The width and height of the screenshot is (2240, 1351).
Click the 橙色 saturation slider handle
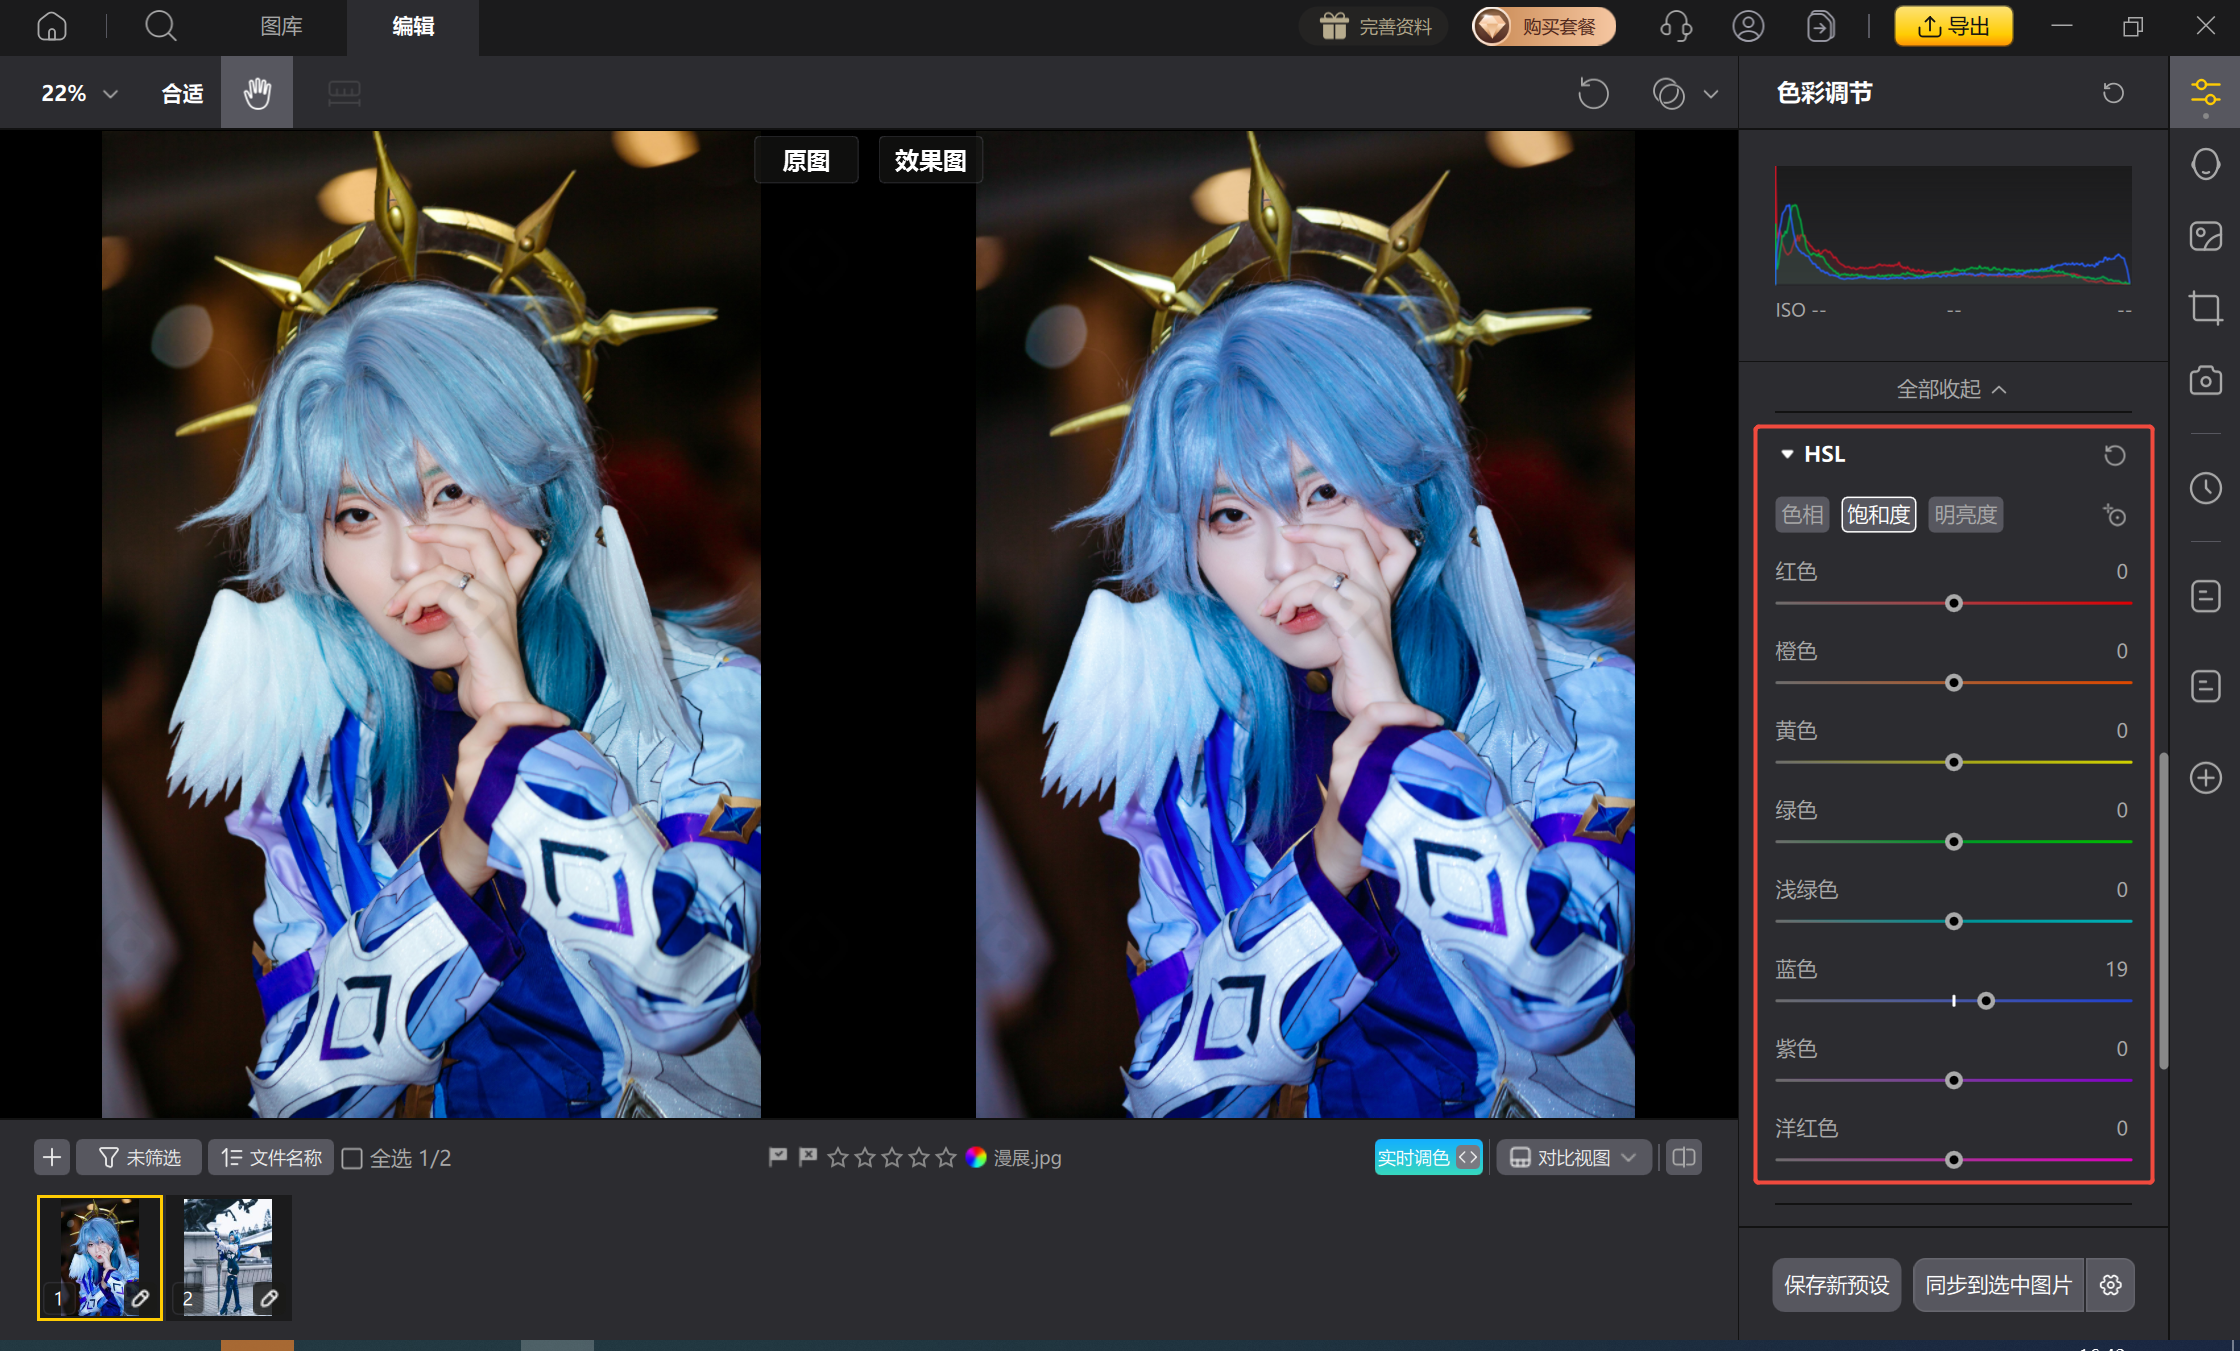coord(1953,683)
